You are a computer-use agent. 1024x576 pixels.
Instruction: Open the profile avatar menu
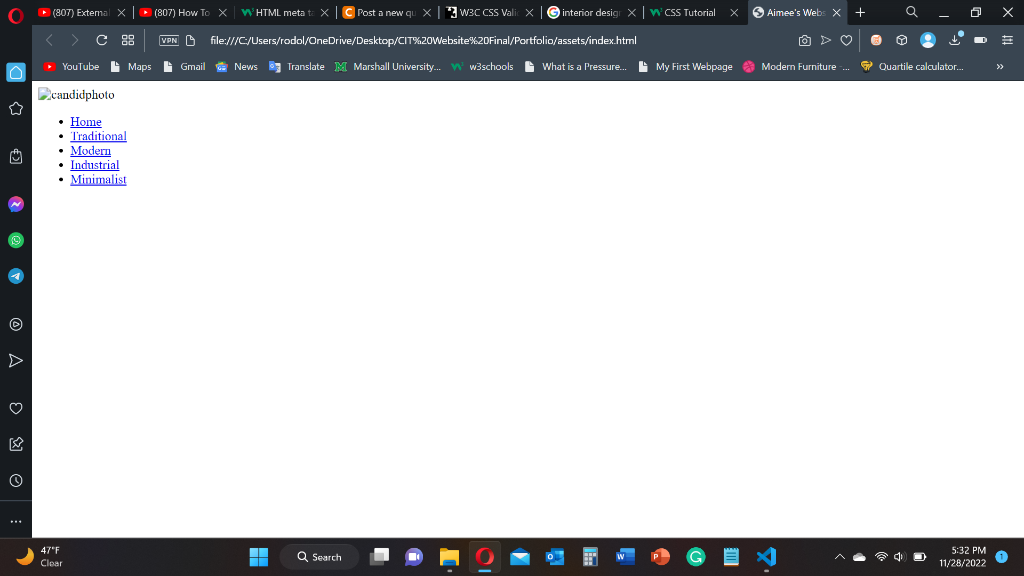point(927,40)
